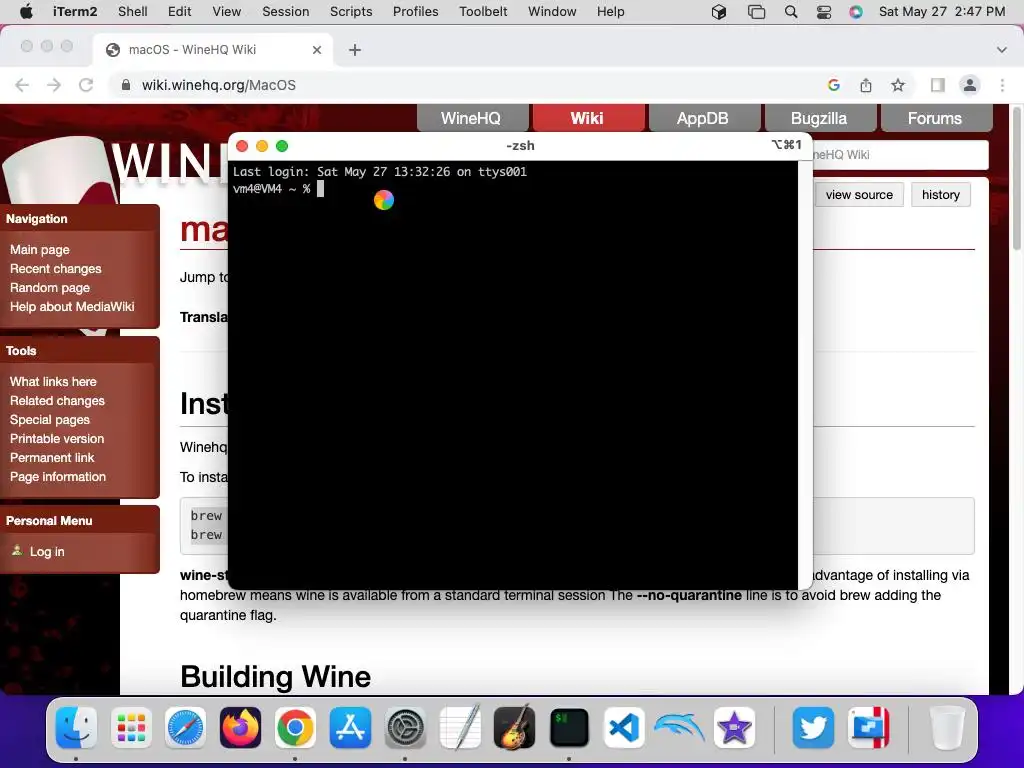Image resolution: width=1024 pixels, height=768 pixels.
Task: Launch Visual Studio Code from dock
Action: tap(624, 727)
